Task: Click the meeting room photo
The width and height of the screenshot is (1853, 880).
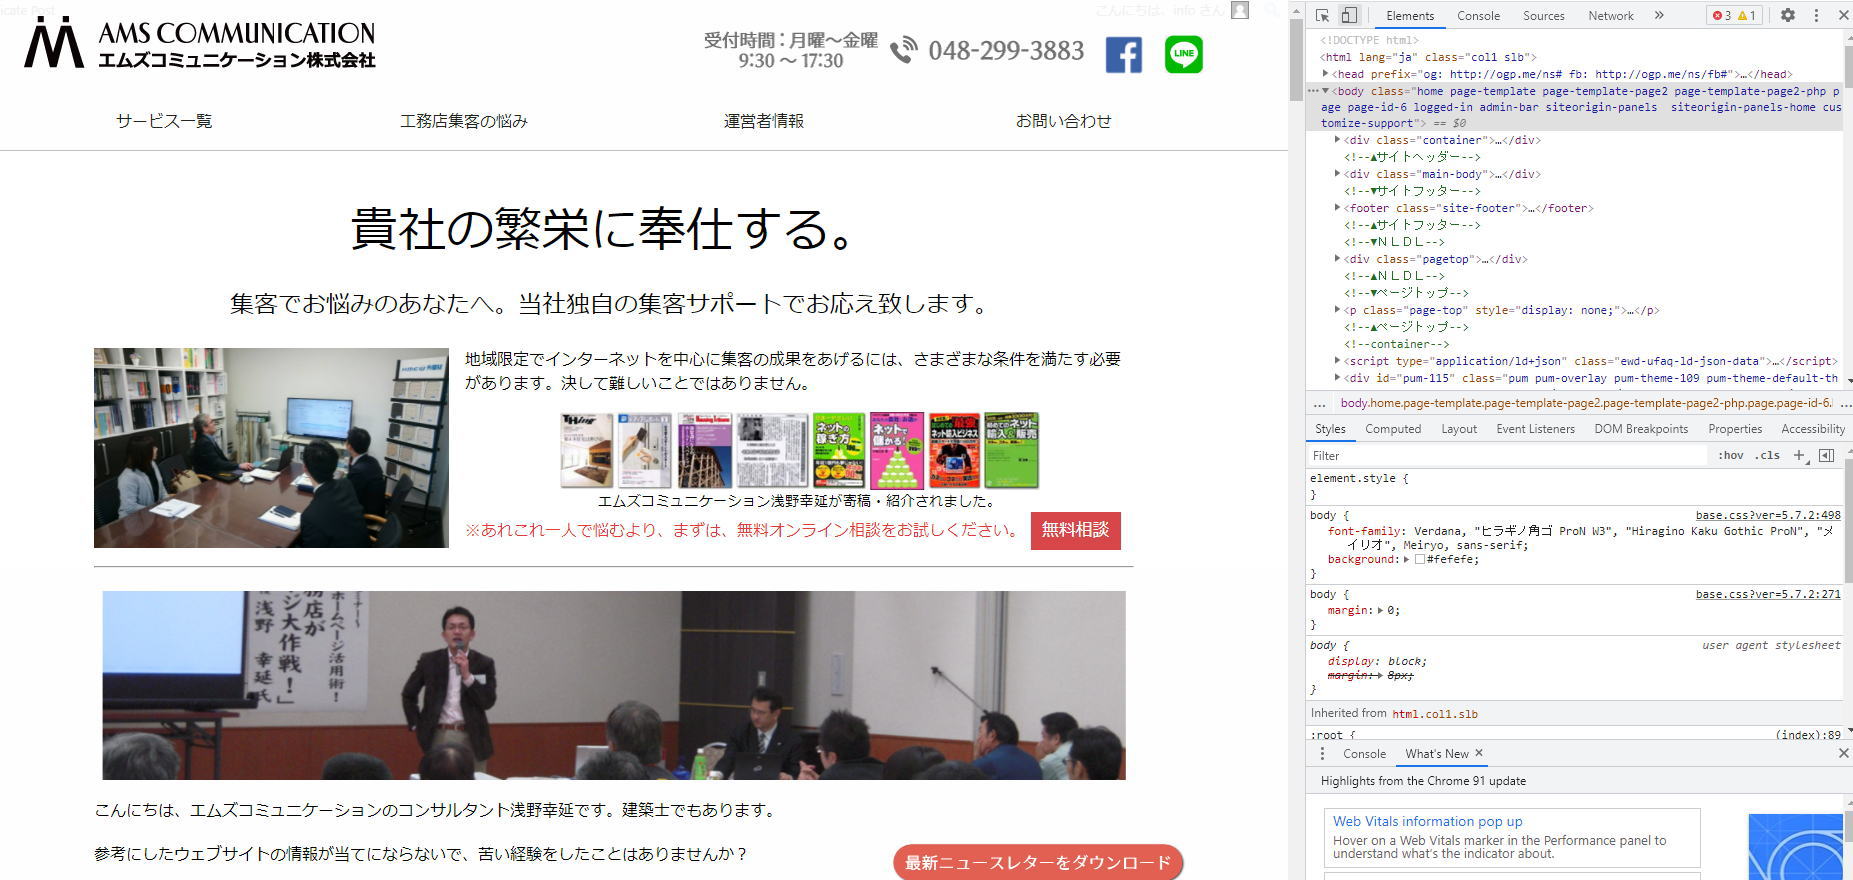Action: [x=271, y=448]
